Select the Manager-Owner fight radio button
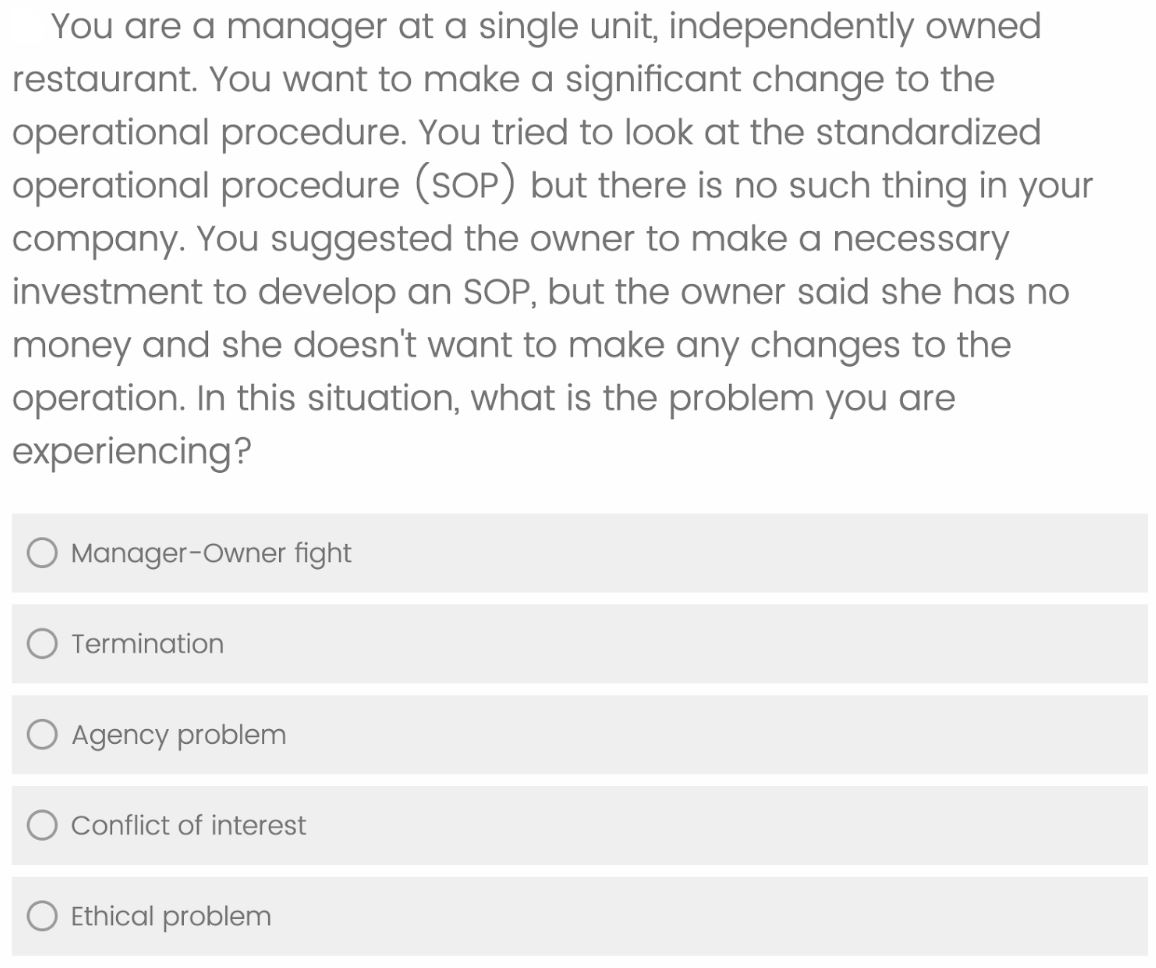 coord(42,553)
